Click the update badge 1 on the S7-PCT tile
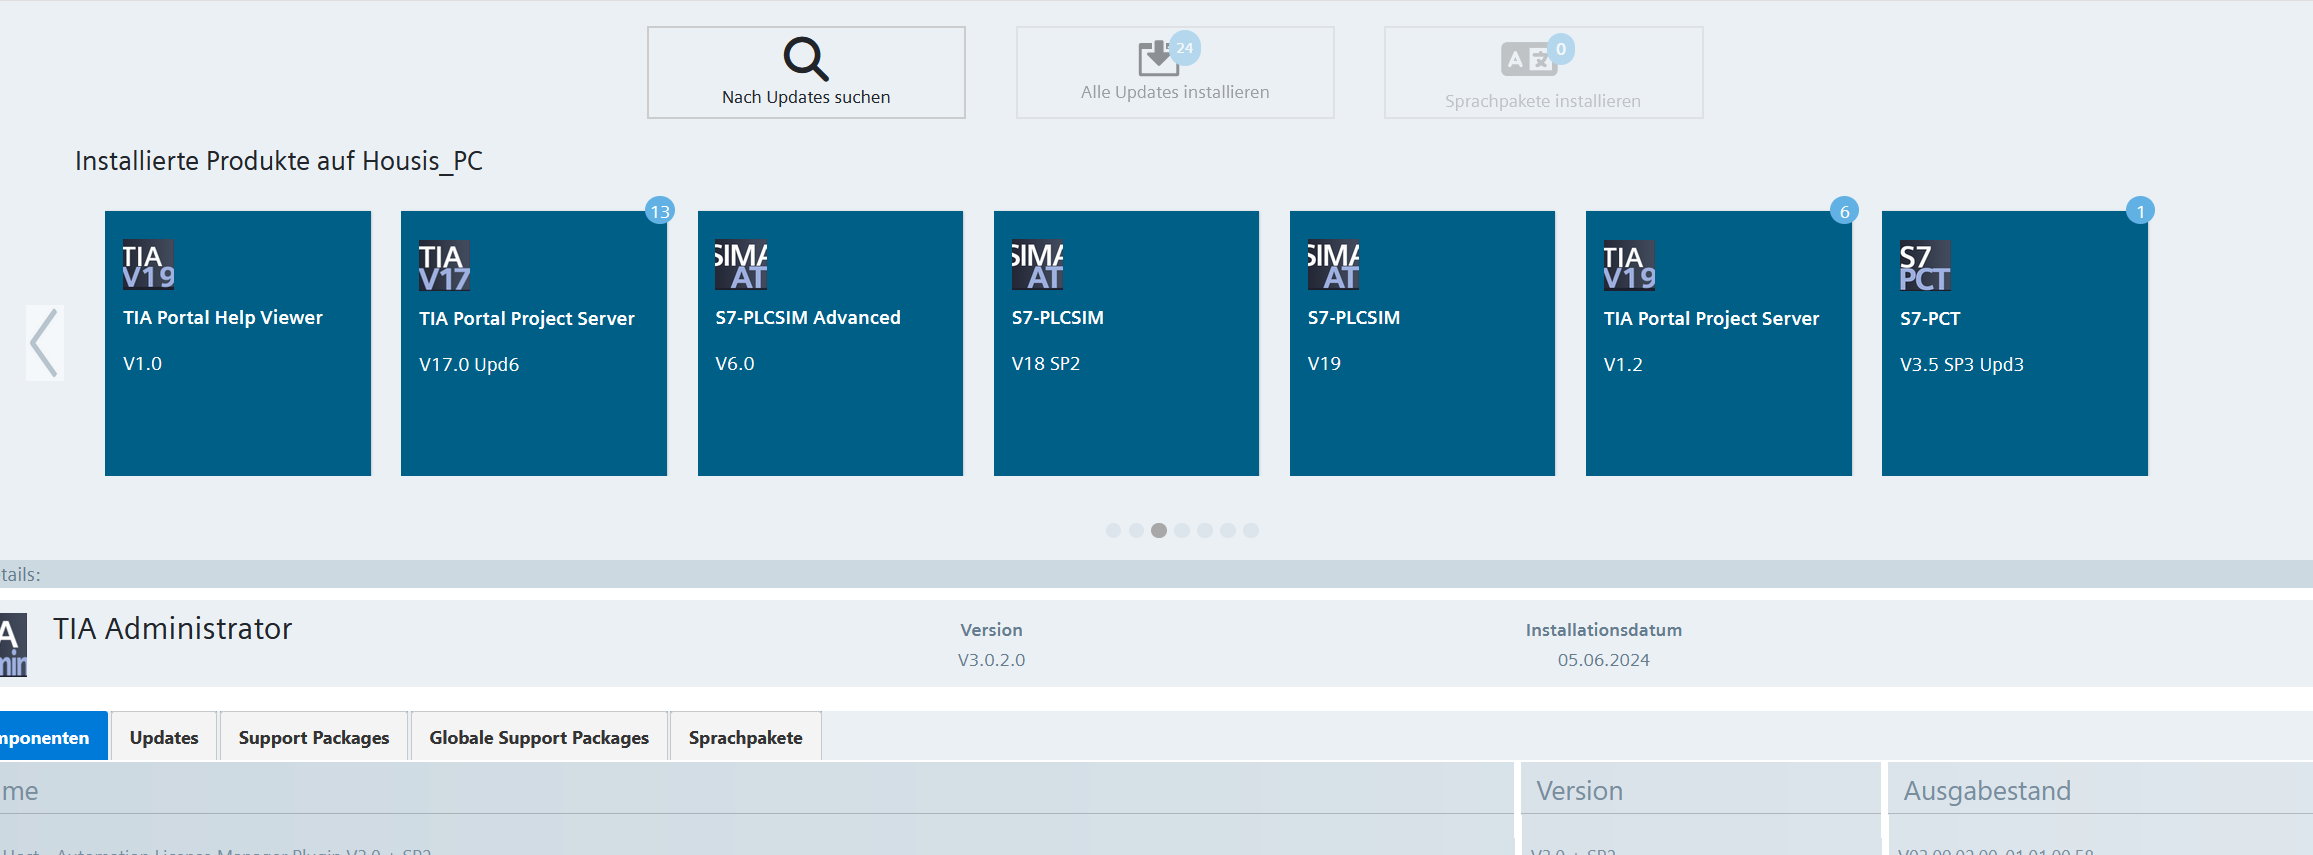2313x855 pixels. click(2141, 211)
